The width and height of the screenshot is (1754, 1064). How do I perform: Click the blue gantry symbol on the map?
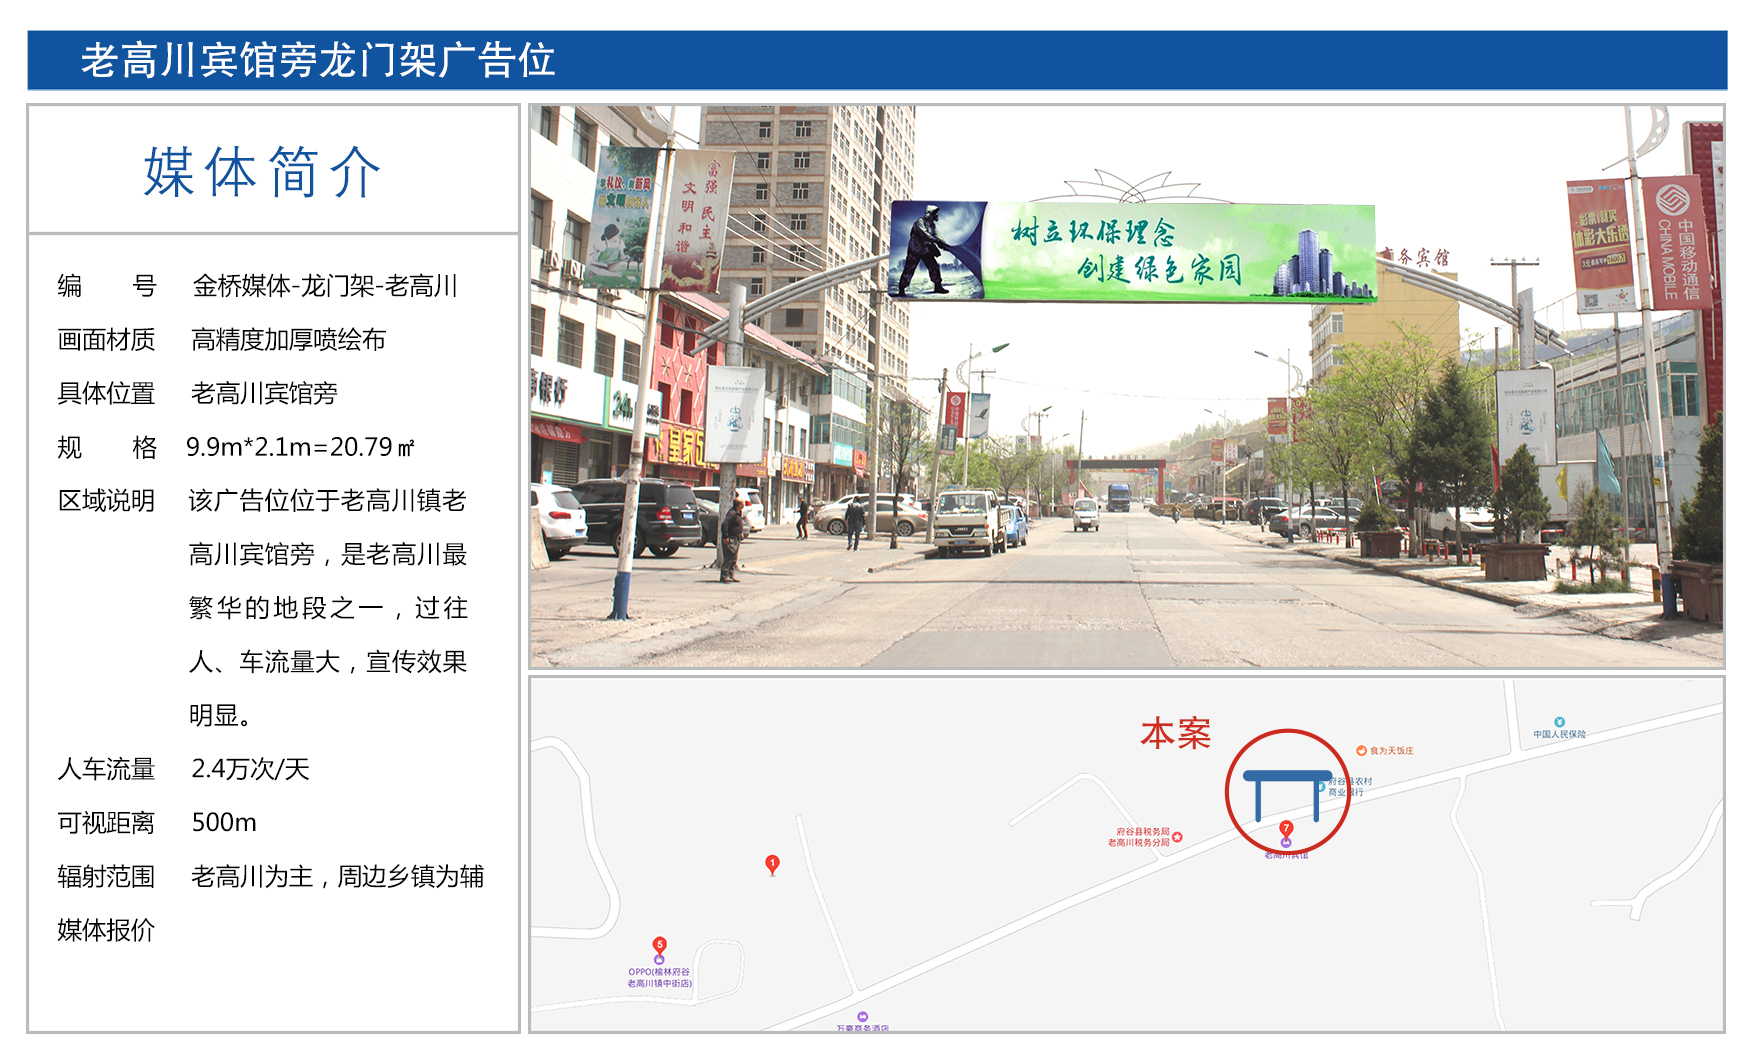point(1287,795)
